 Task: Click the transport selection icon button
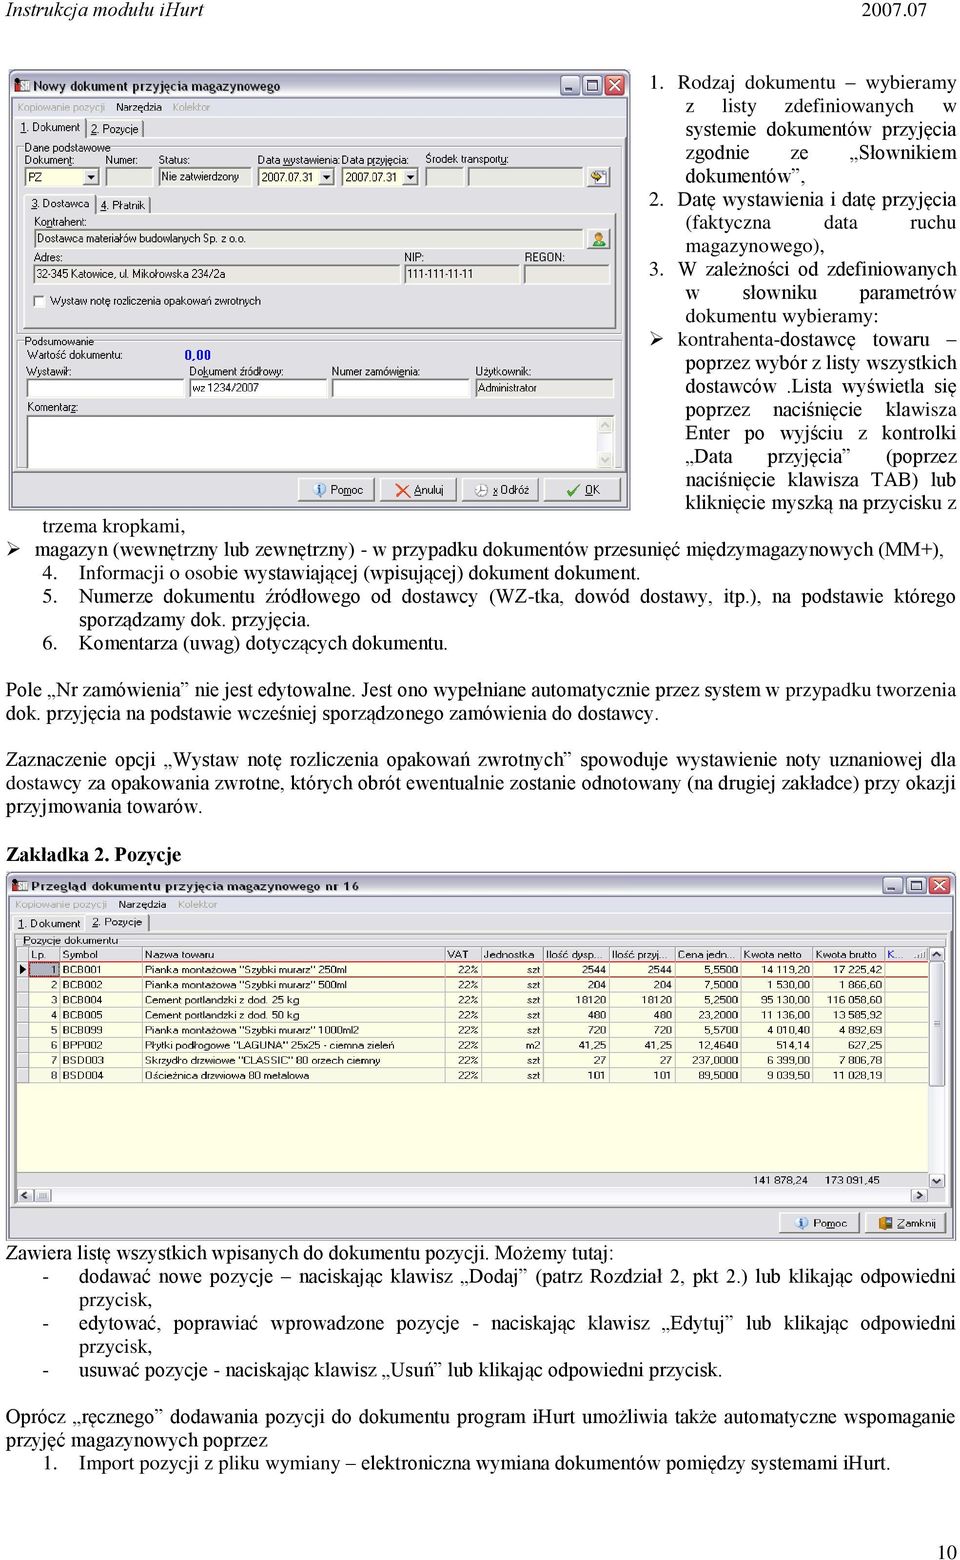click(598, 177)
